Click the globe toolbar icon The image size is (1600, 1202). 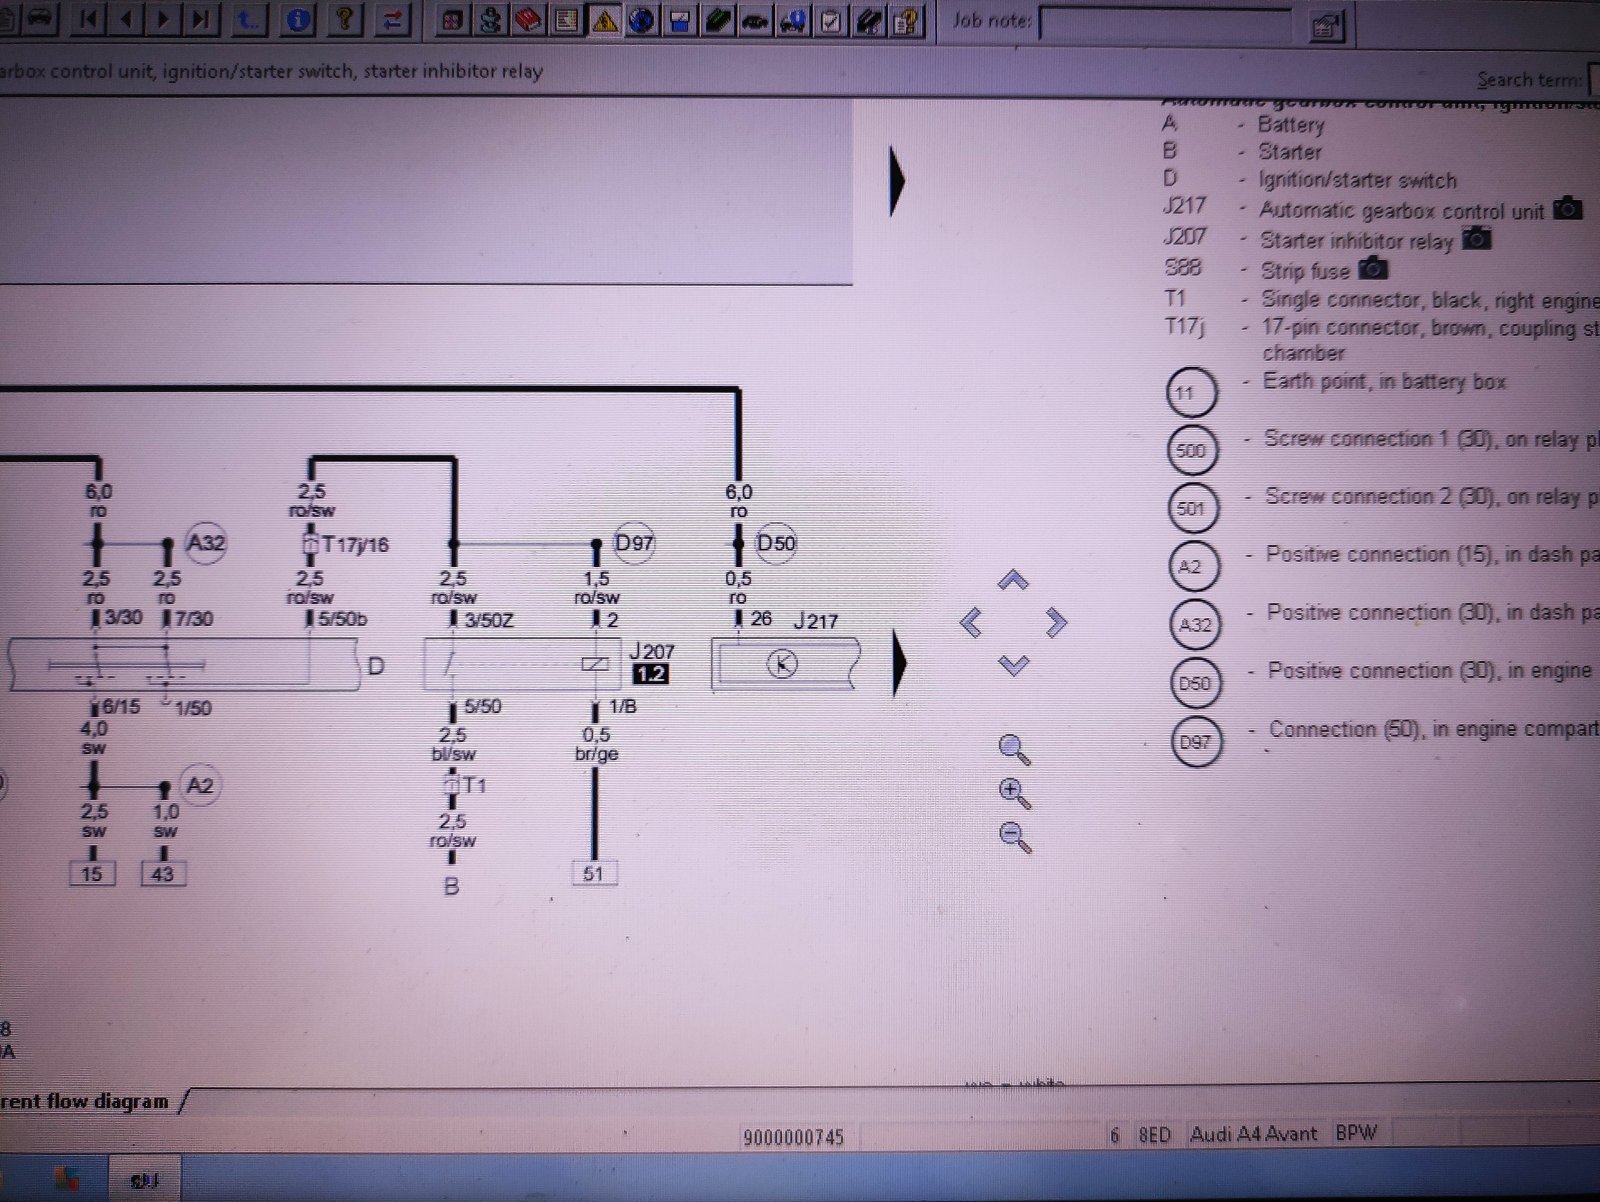[x=642, y=20]
